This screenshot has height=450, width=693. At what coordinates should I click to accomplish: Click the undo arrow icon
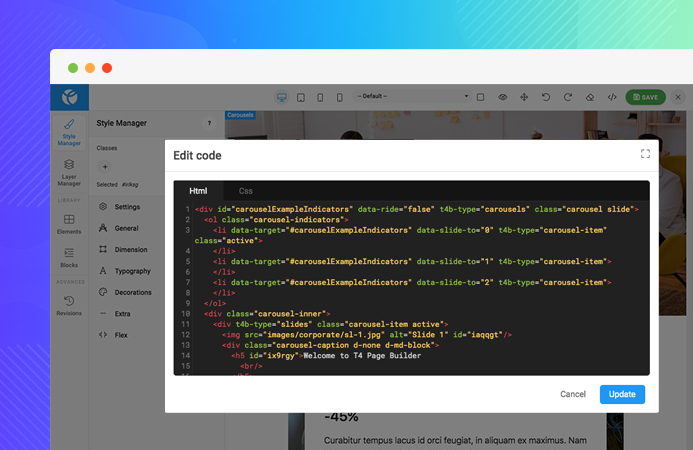click(545, 97)
